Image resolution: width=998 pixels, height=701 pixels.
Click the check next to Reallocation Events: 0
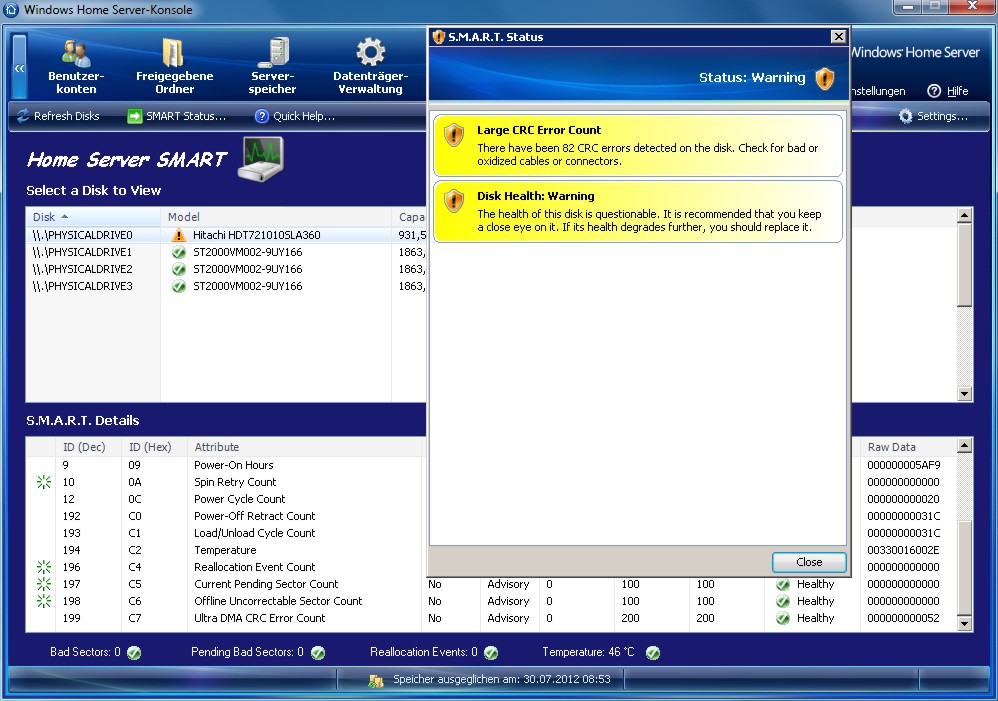click(491, 653)
